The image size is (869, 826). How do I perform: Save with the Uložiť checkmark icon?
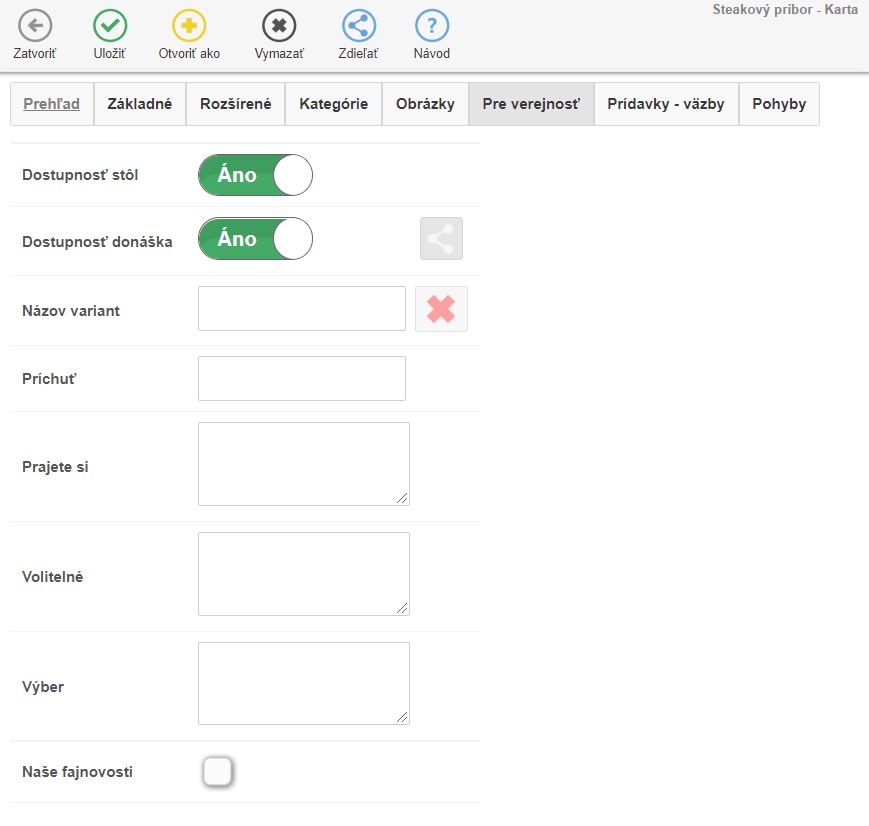[x=109, y=26]
